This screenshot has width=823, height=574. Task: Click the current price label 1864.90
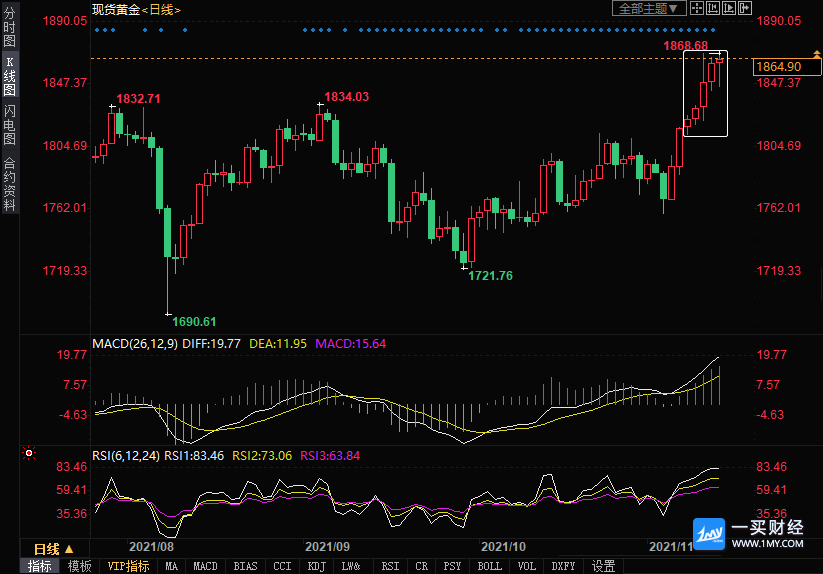pyautogui.click(x=786, y=67)
